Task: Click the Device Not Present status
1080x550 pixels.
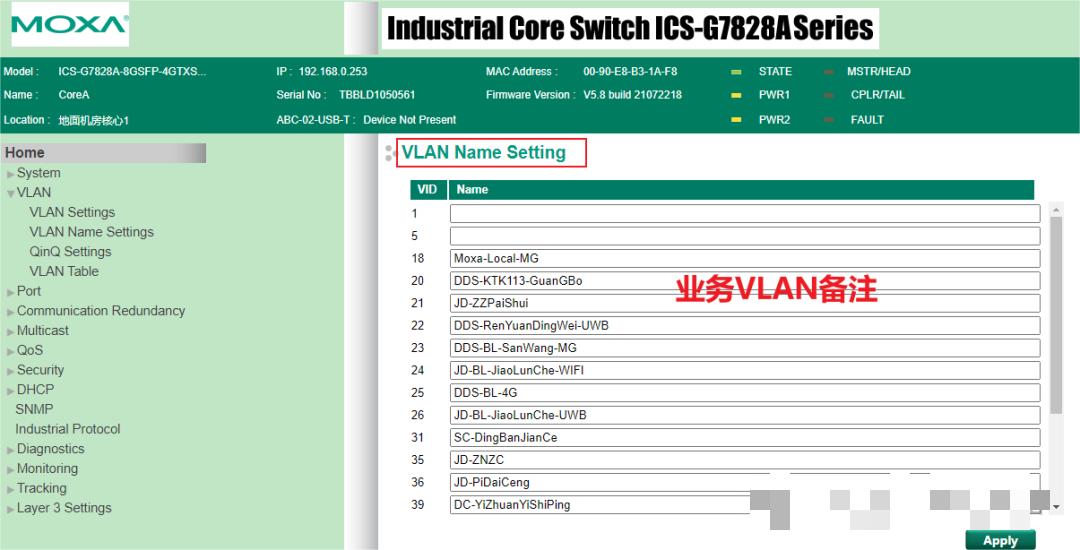Action: click(409, 120)
